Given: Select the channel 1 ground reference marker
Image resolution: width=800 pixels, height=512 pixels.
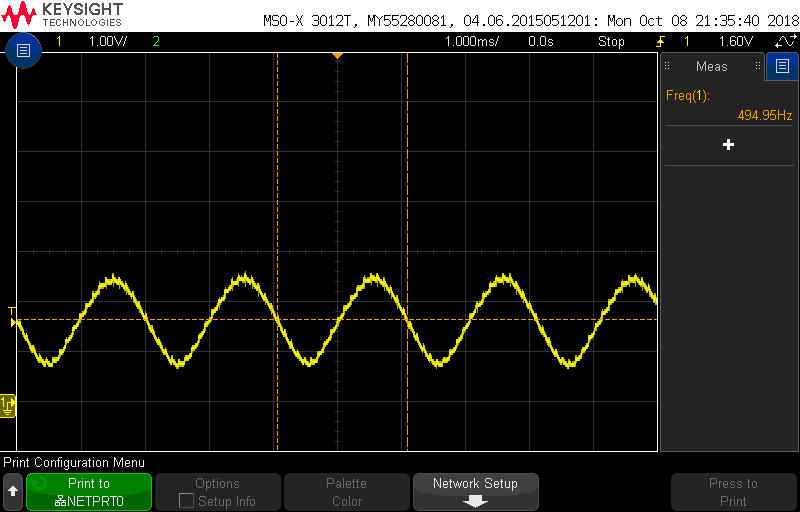Looking at the screenshot, I should 8,406.
